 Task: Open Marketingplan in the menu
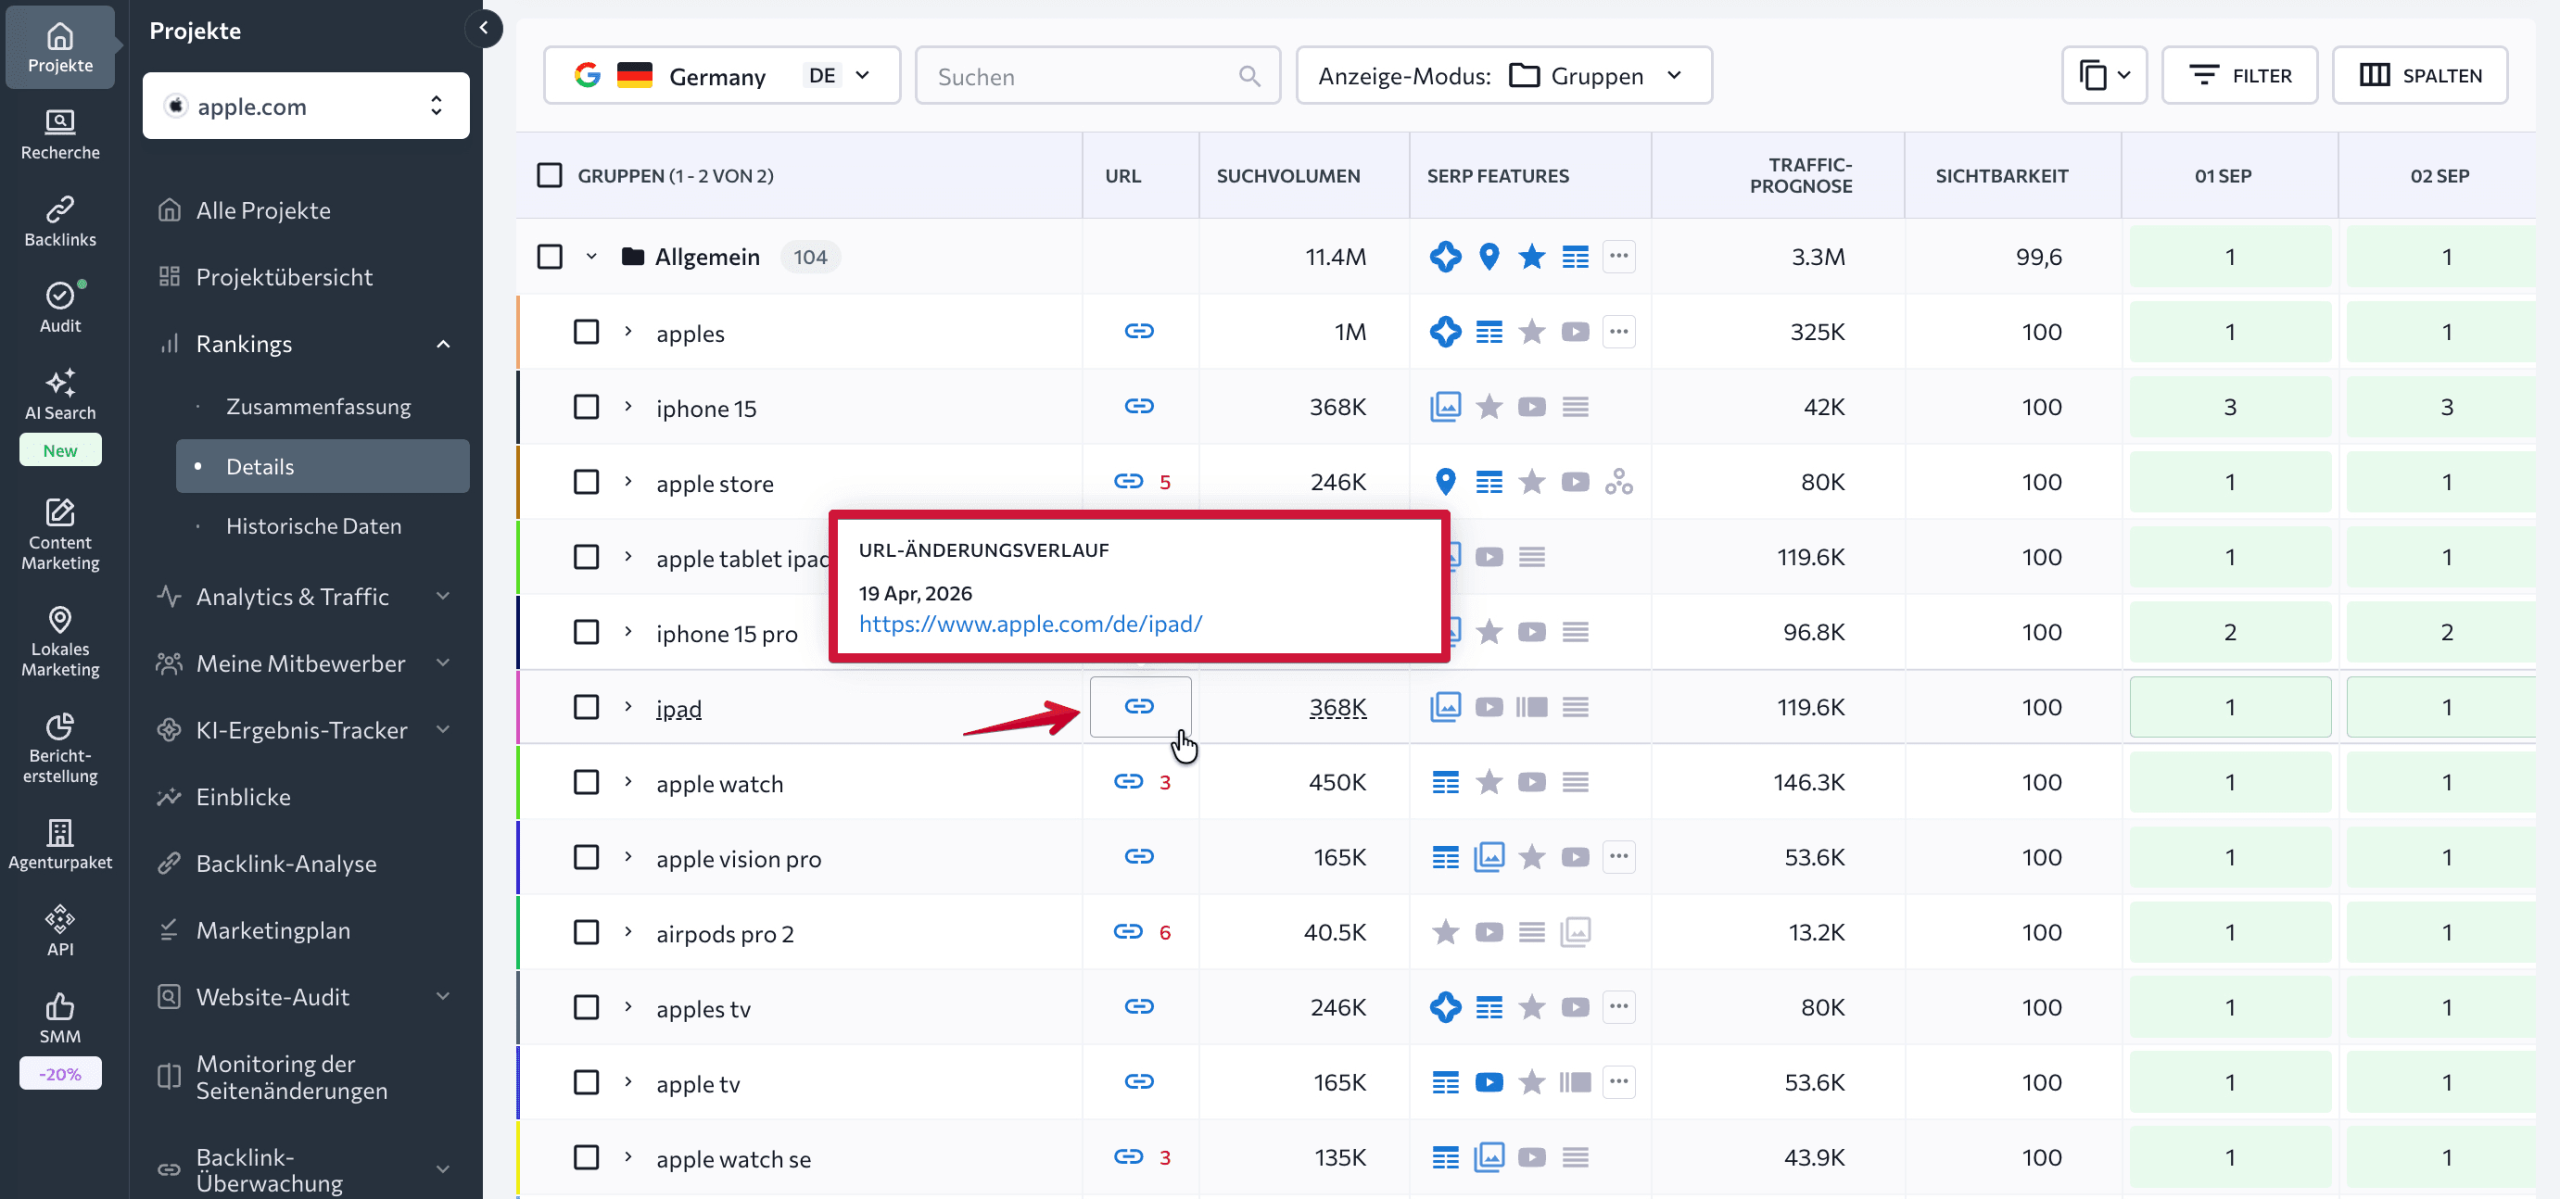click(x=273, y=930)
